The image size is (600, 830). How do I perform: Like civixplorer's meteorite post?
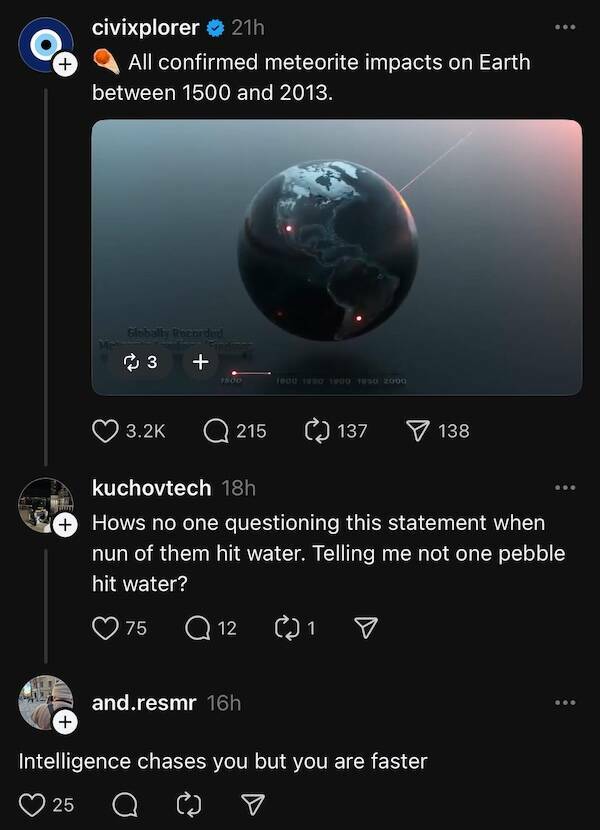pyautogui.click(x=106, y=430)
